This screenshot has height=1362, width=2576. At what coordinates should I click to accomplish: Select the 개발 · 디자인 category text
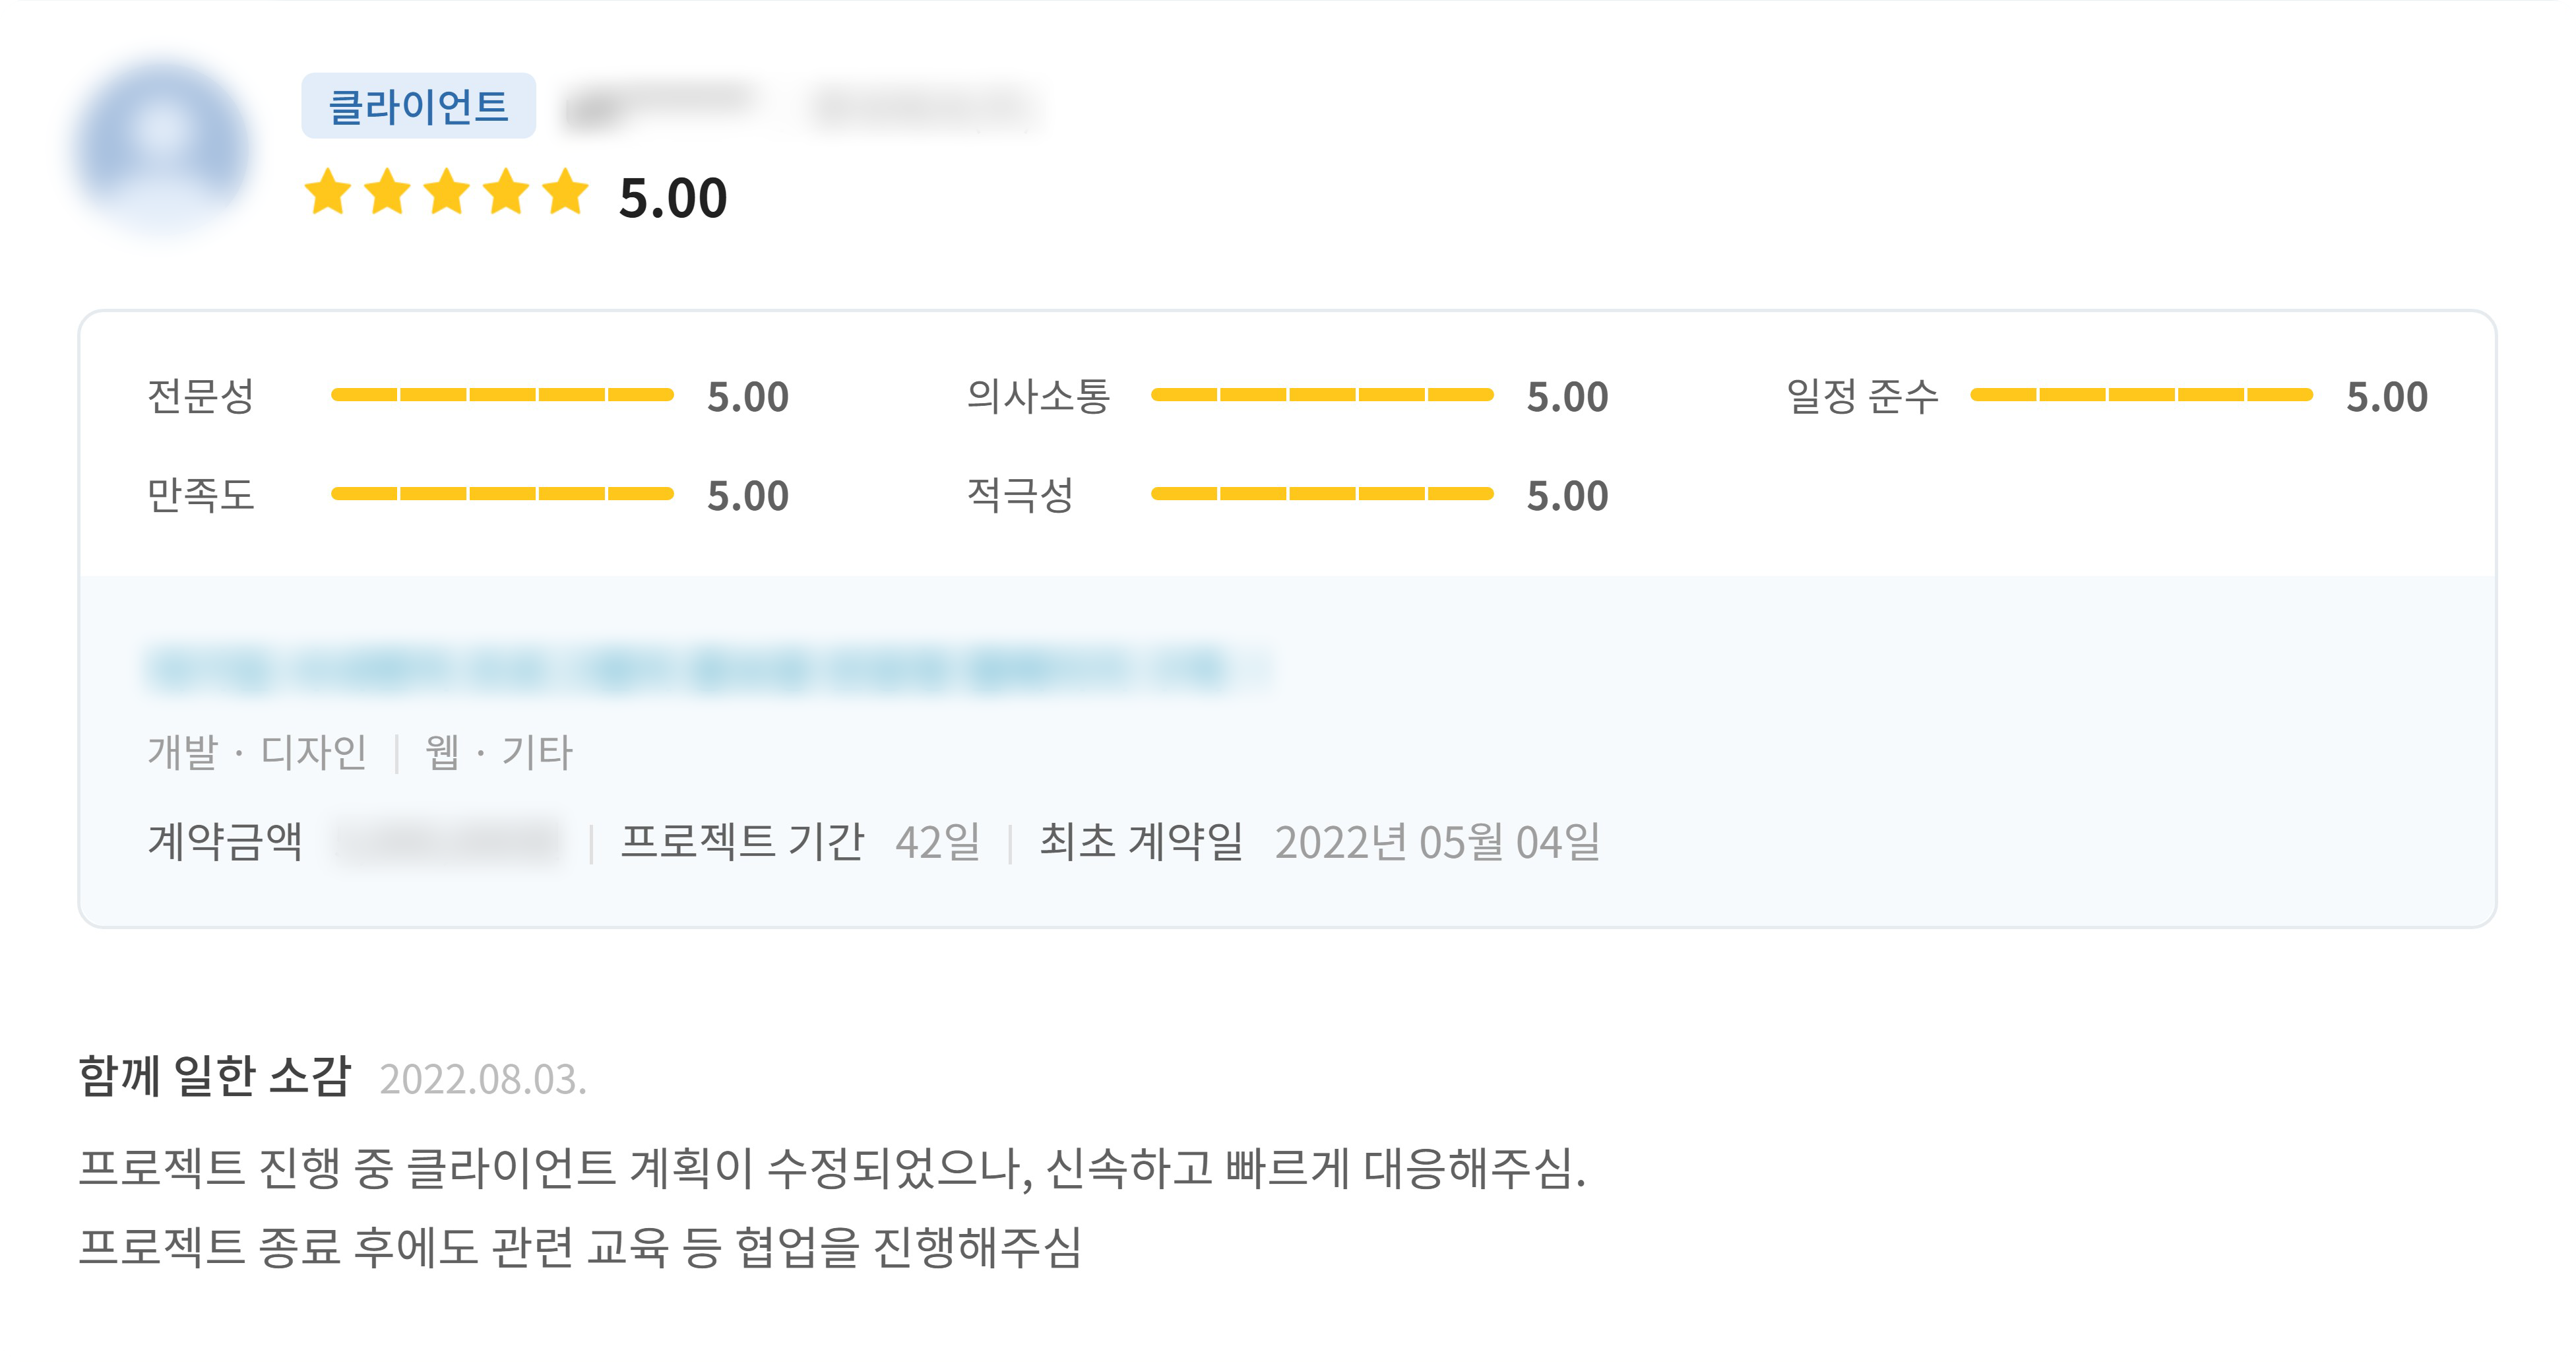pyautogui.click(x=257, y=752)
